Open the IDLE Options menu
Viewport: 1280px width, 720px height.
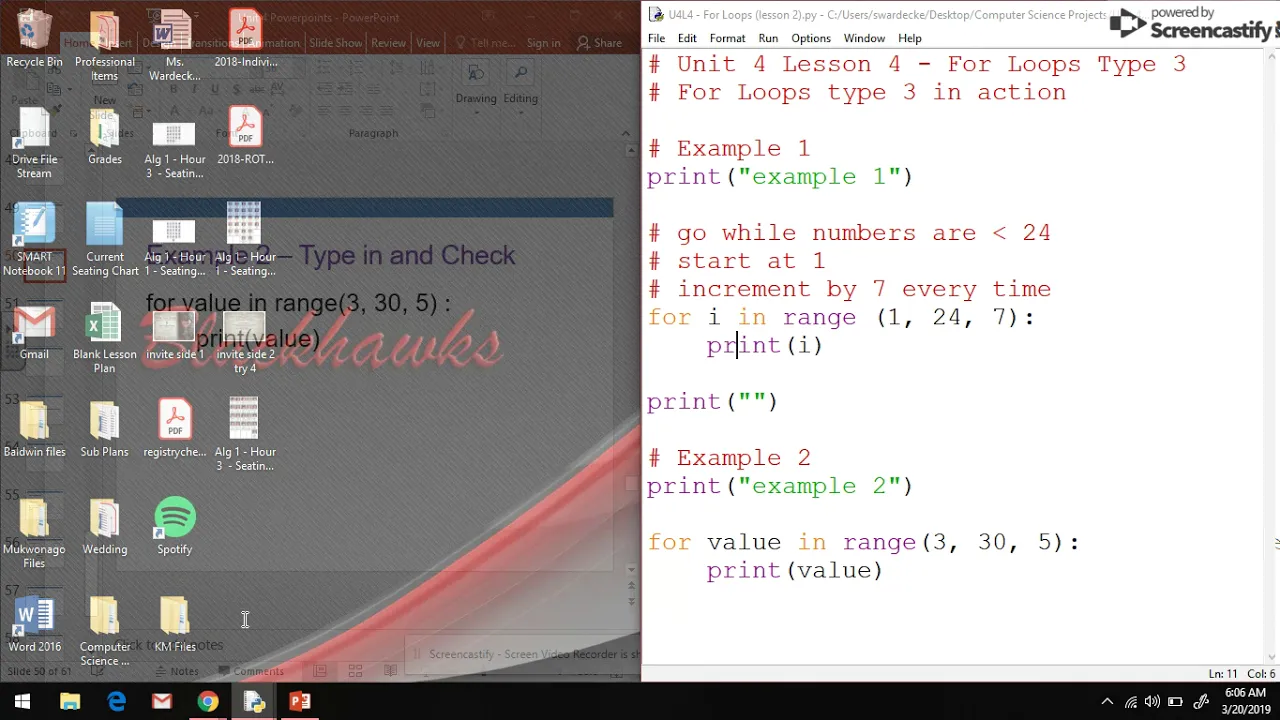(x=811, y=38)
